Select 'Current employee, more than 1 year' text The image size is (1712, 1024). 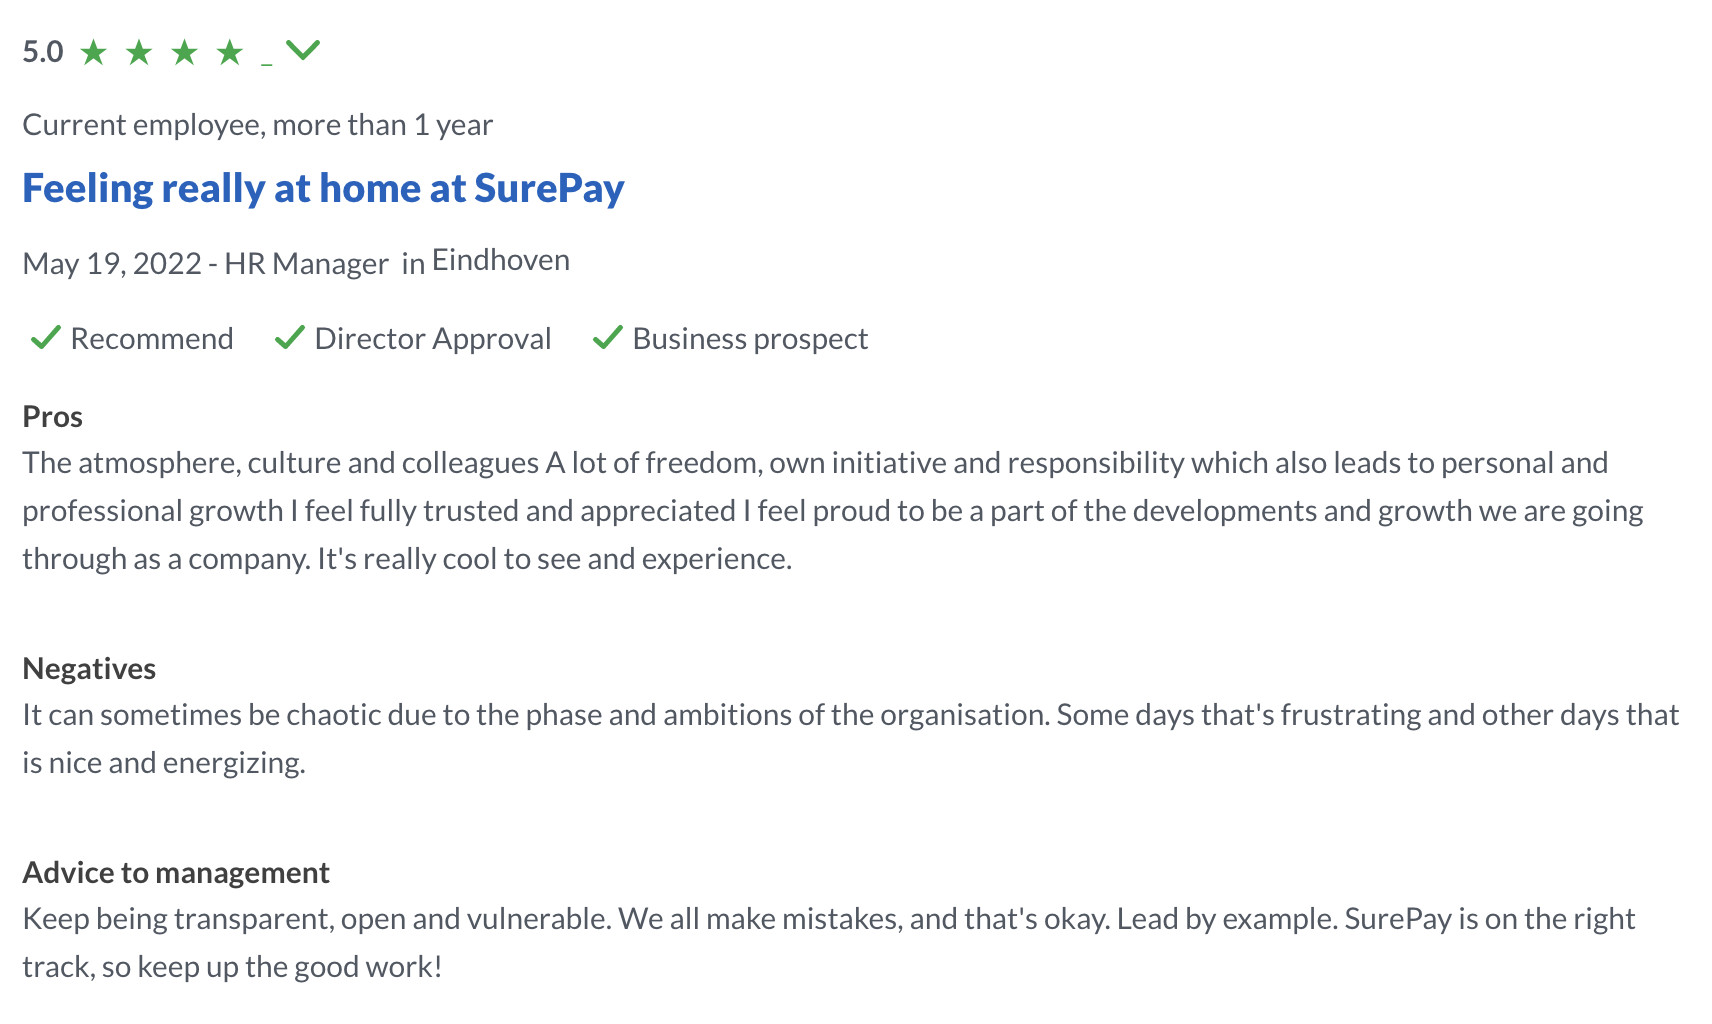(x=258, y=124)
